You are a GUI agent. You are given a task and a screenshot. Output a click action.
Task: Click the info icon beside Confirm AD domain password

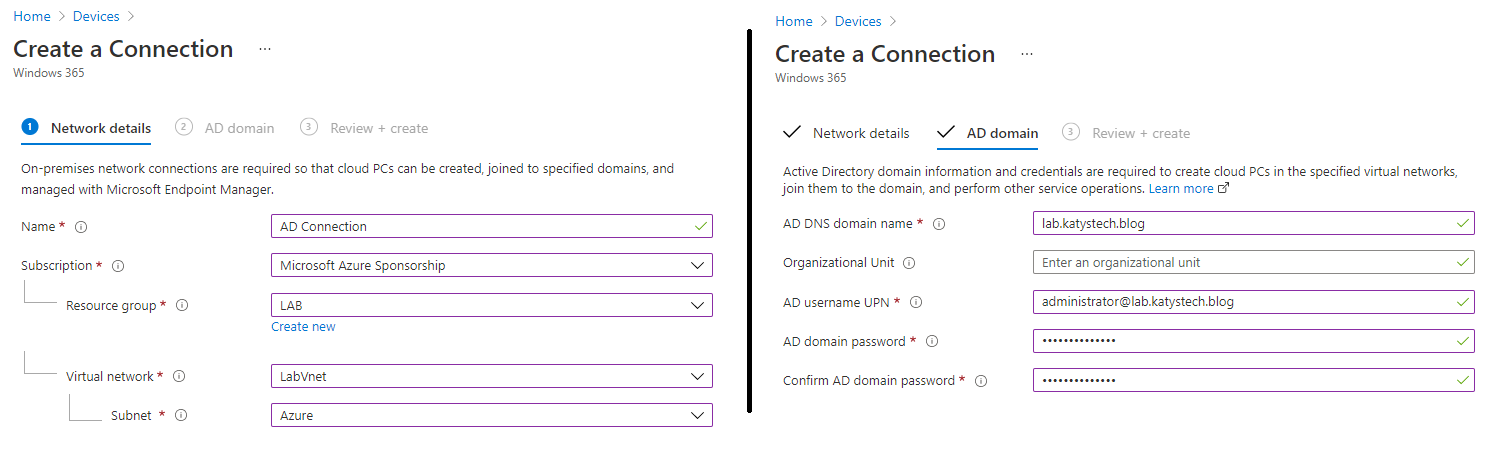981,381
